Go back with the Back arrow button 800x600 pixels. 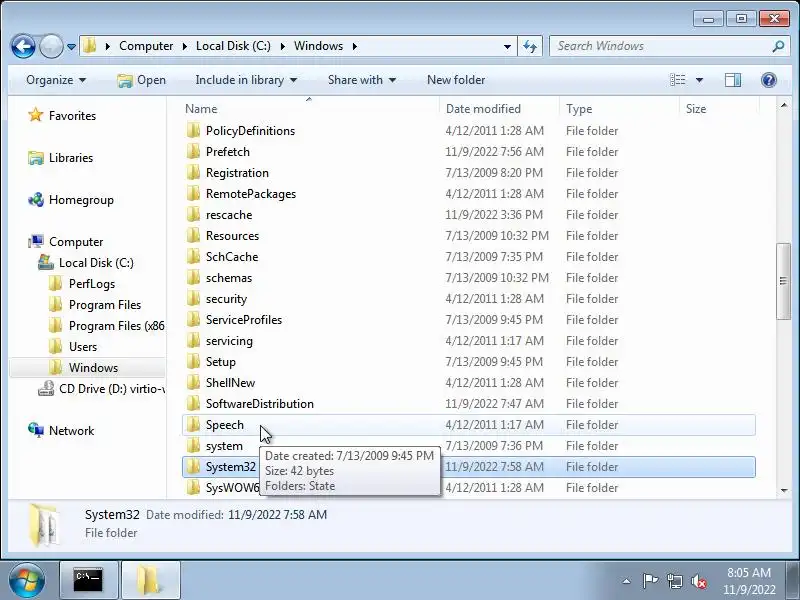[x=23, y=46]
